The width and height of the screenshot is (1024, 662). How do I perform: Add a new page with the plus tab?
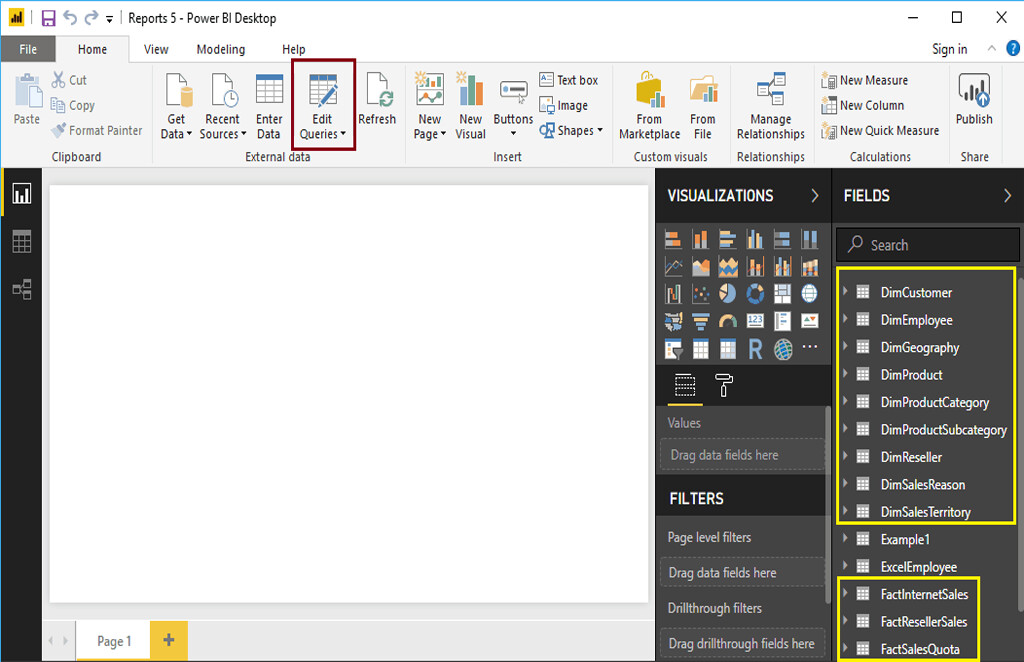coord(168,641)
